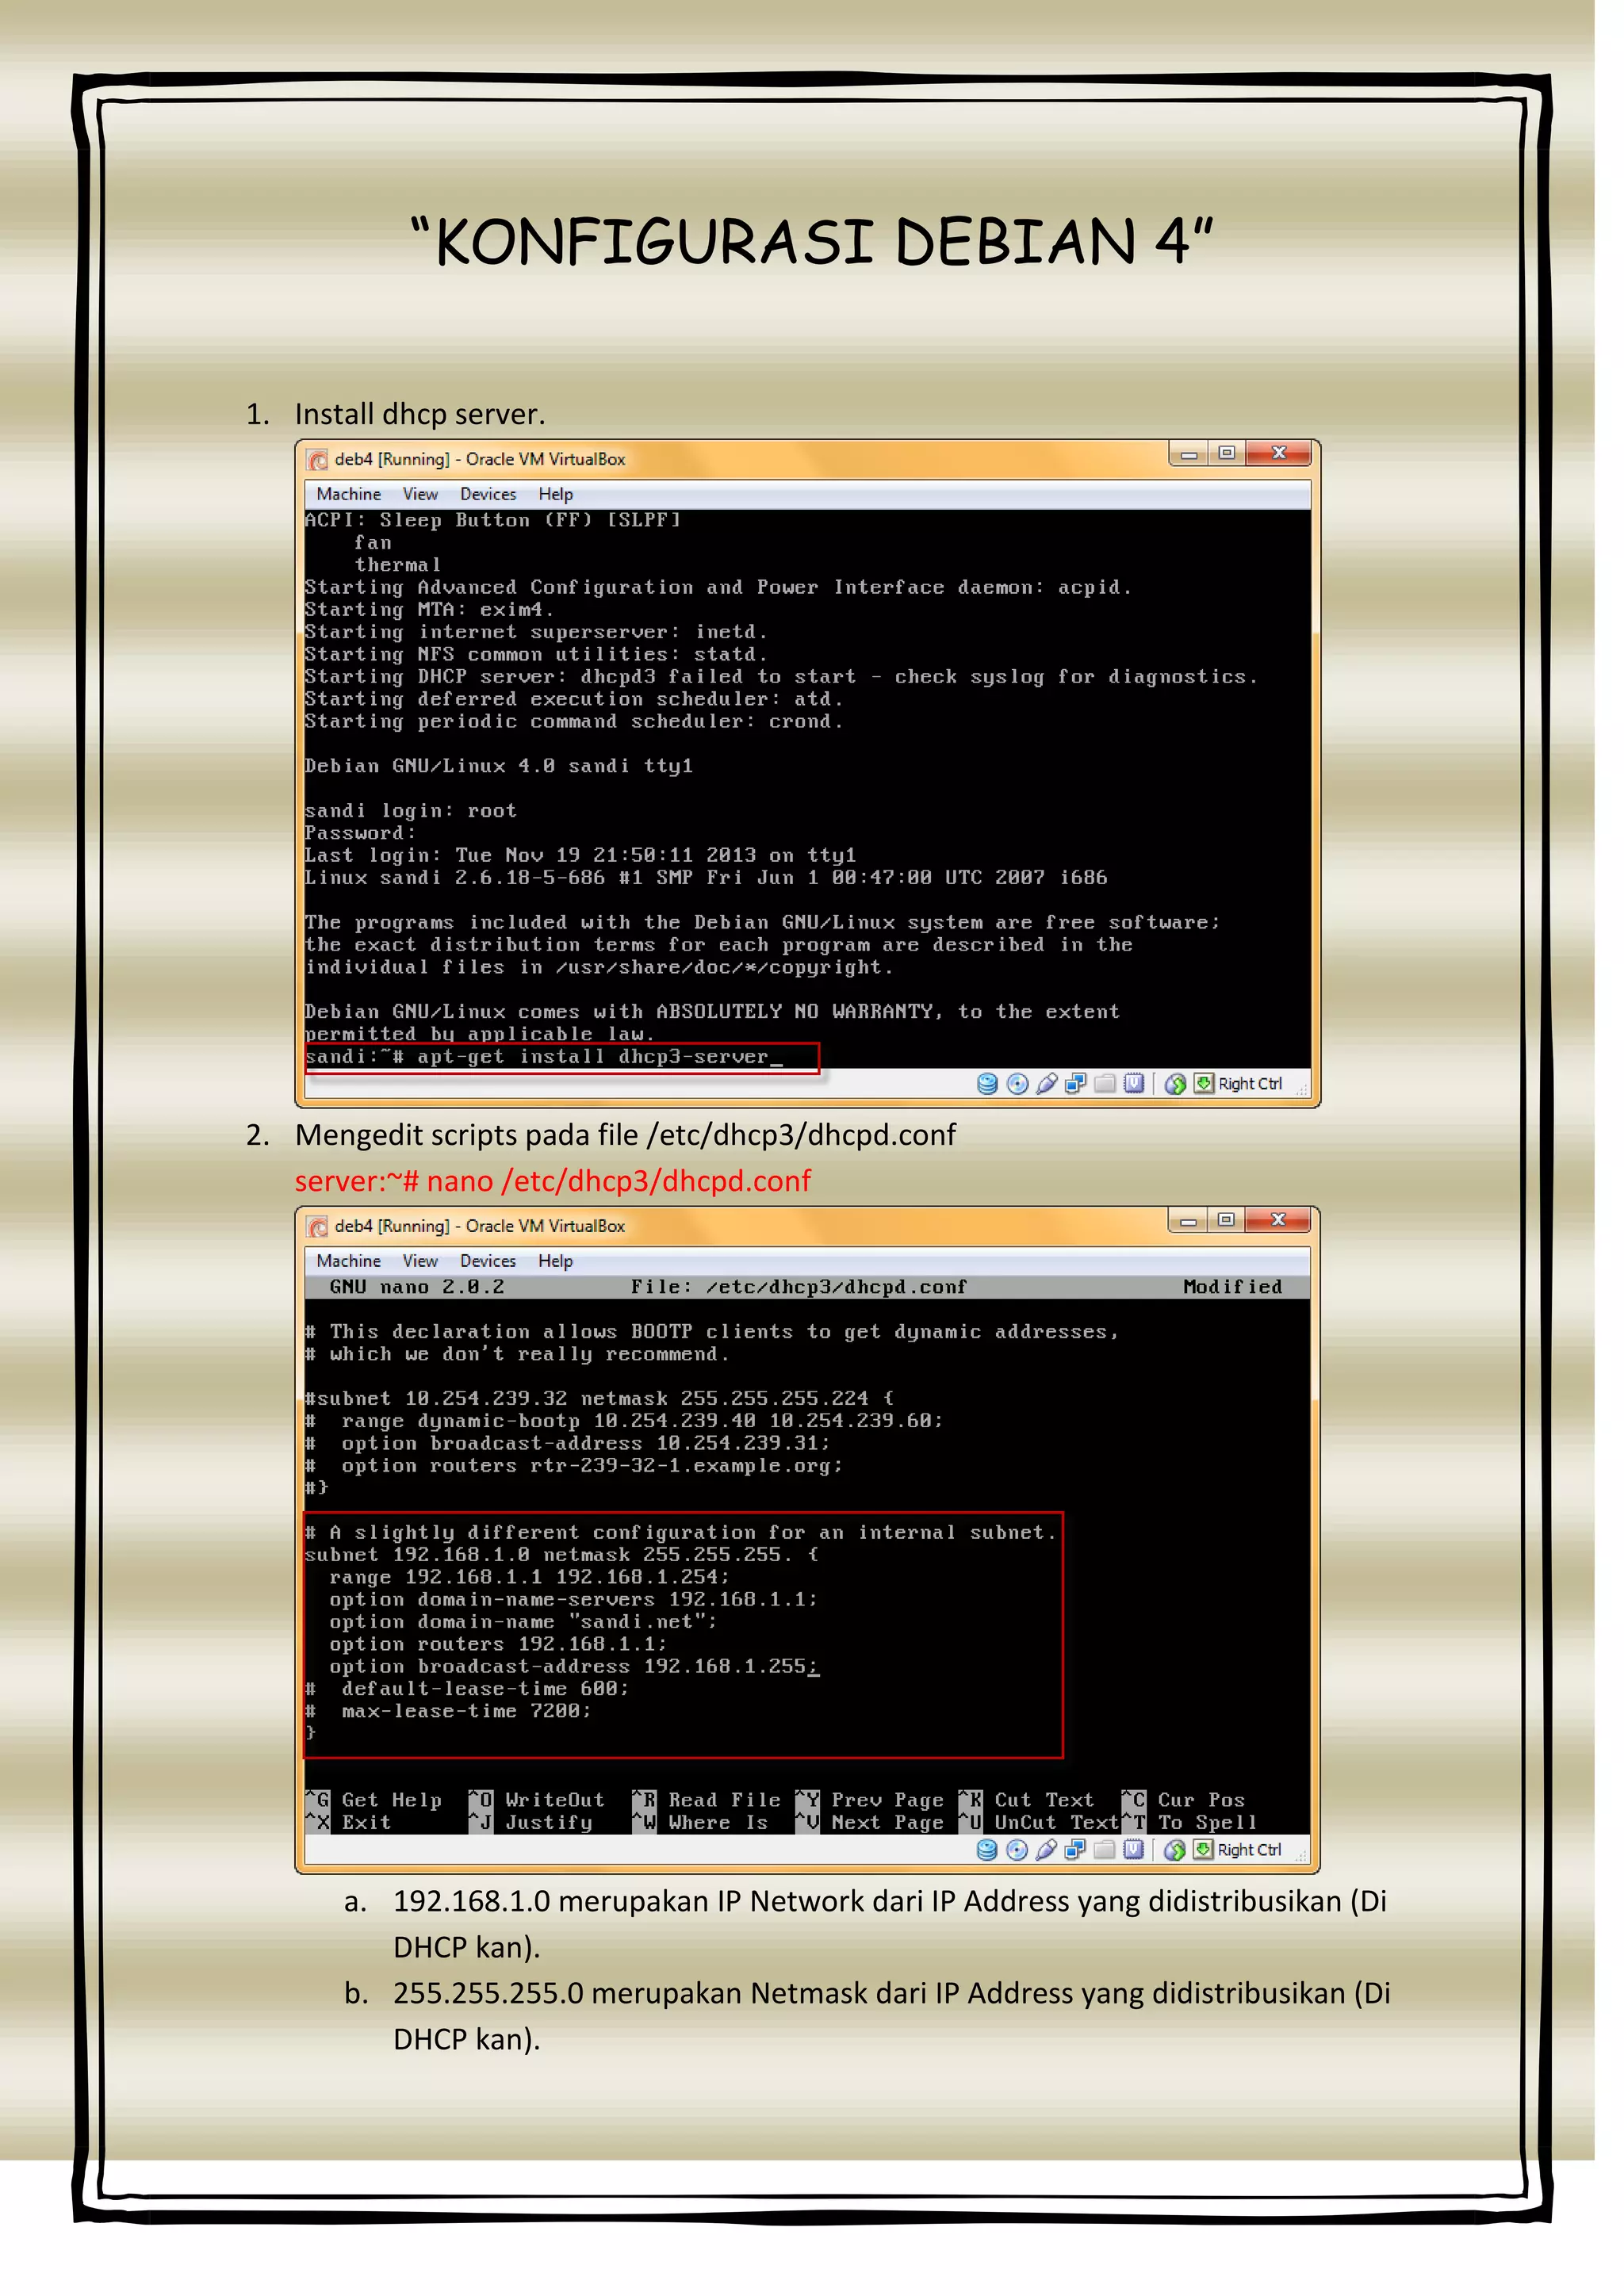Click optical disc icon in upper VirtualBox window
This screenshot has height=2296, width=1624.
[1017, 1084]
